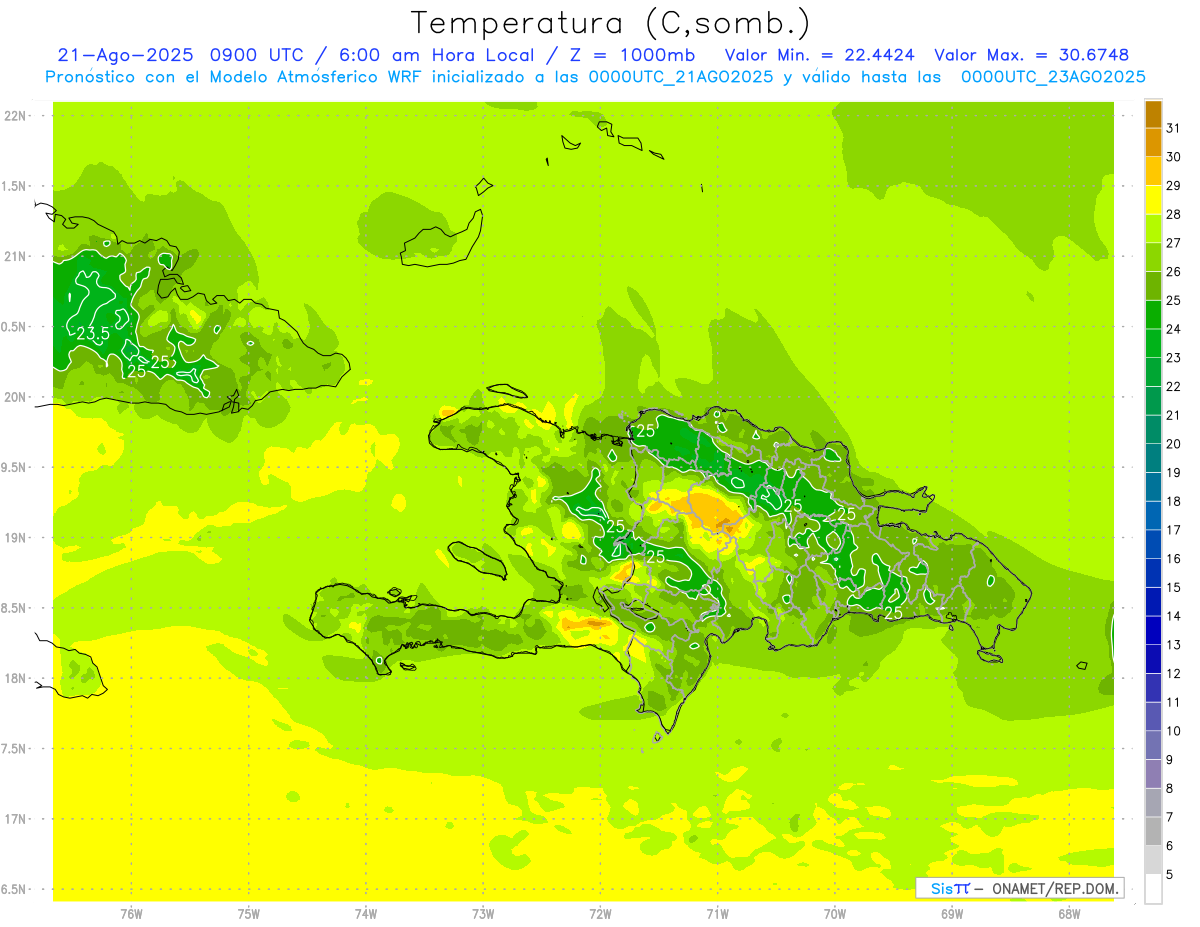Click the legend value '20'

pos(1174,444)
